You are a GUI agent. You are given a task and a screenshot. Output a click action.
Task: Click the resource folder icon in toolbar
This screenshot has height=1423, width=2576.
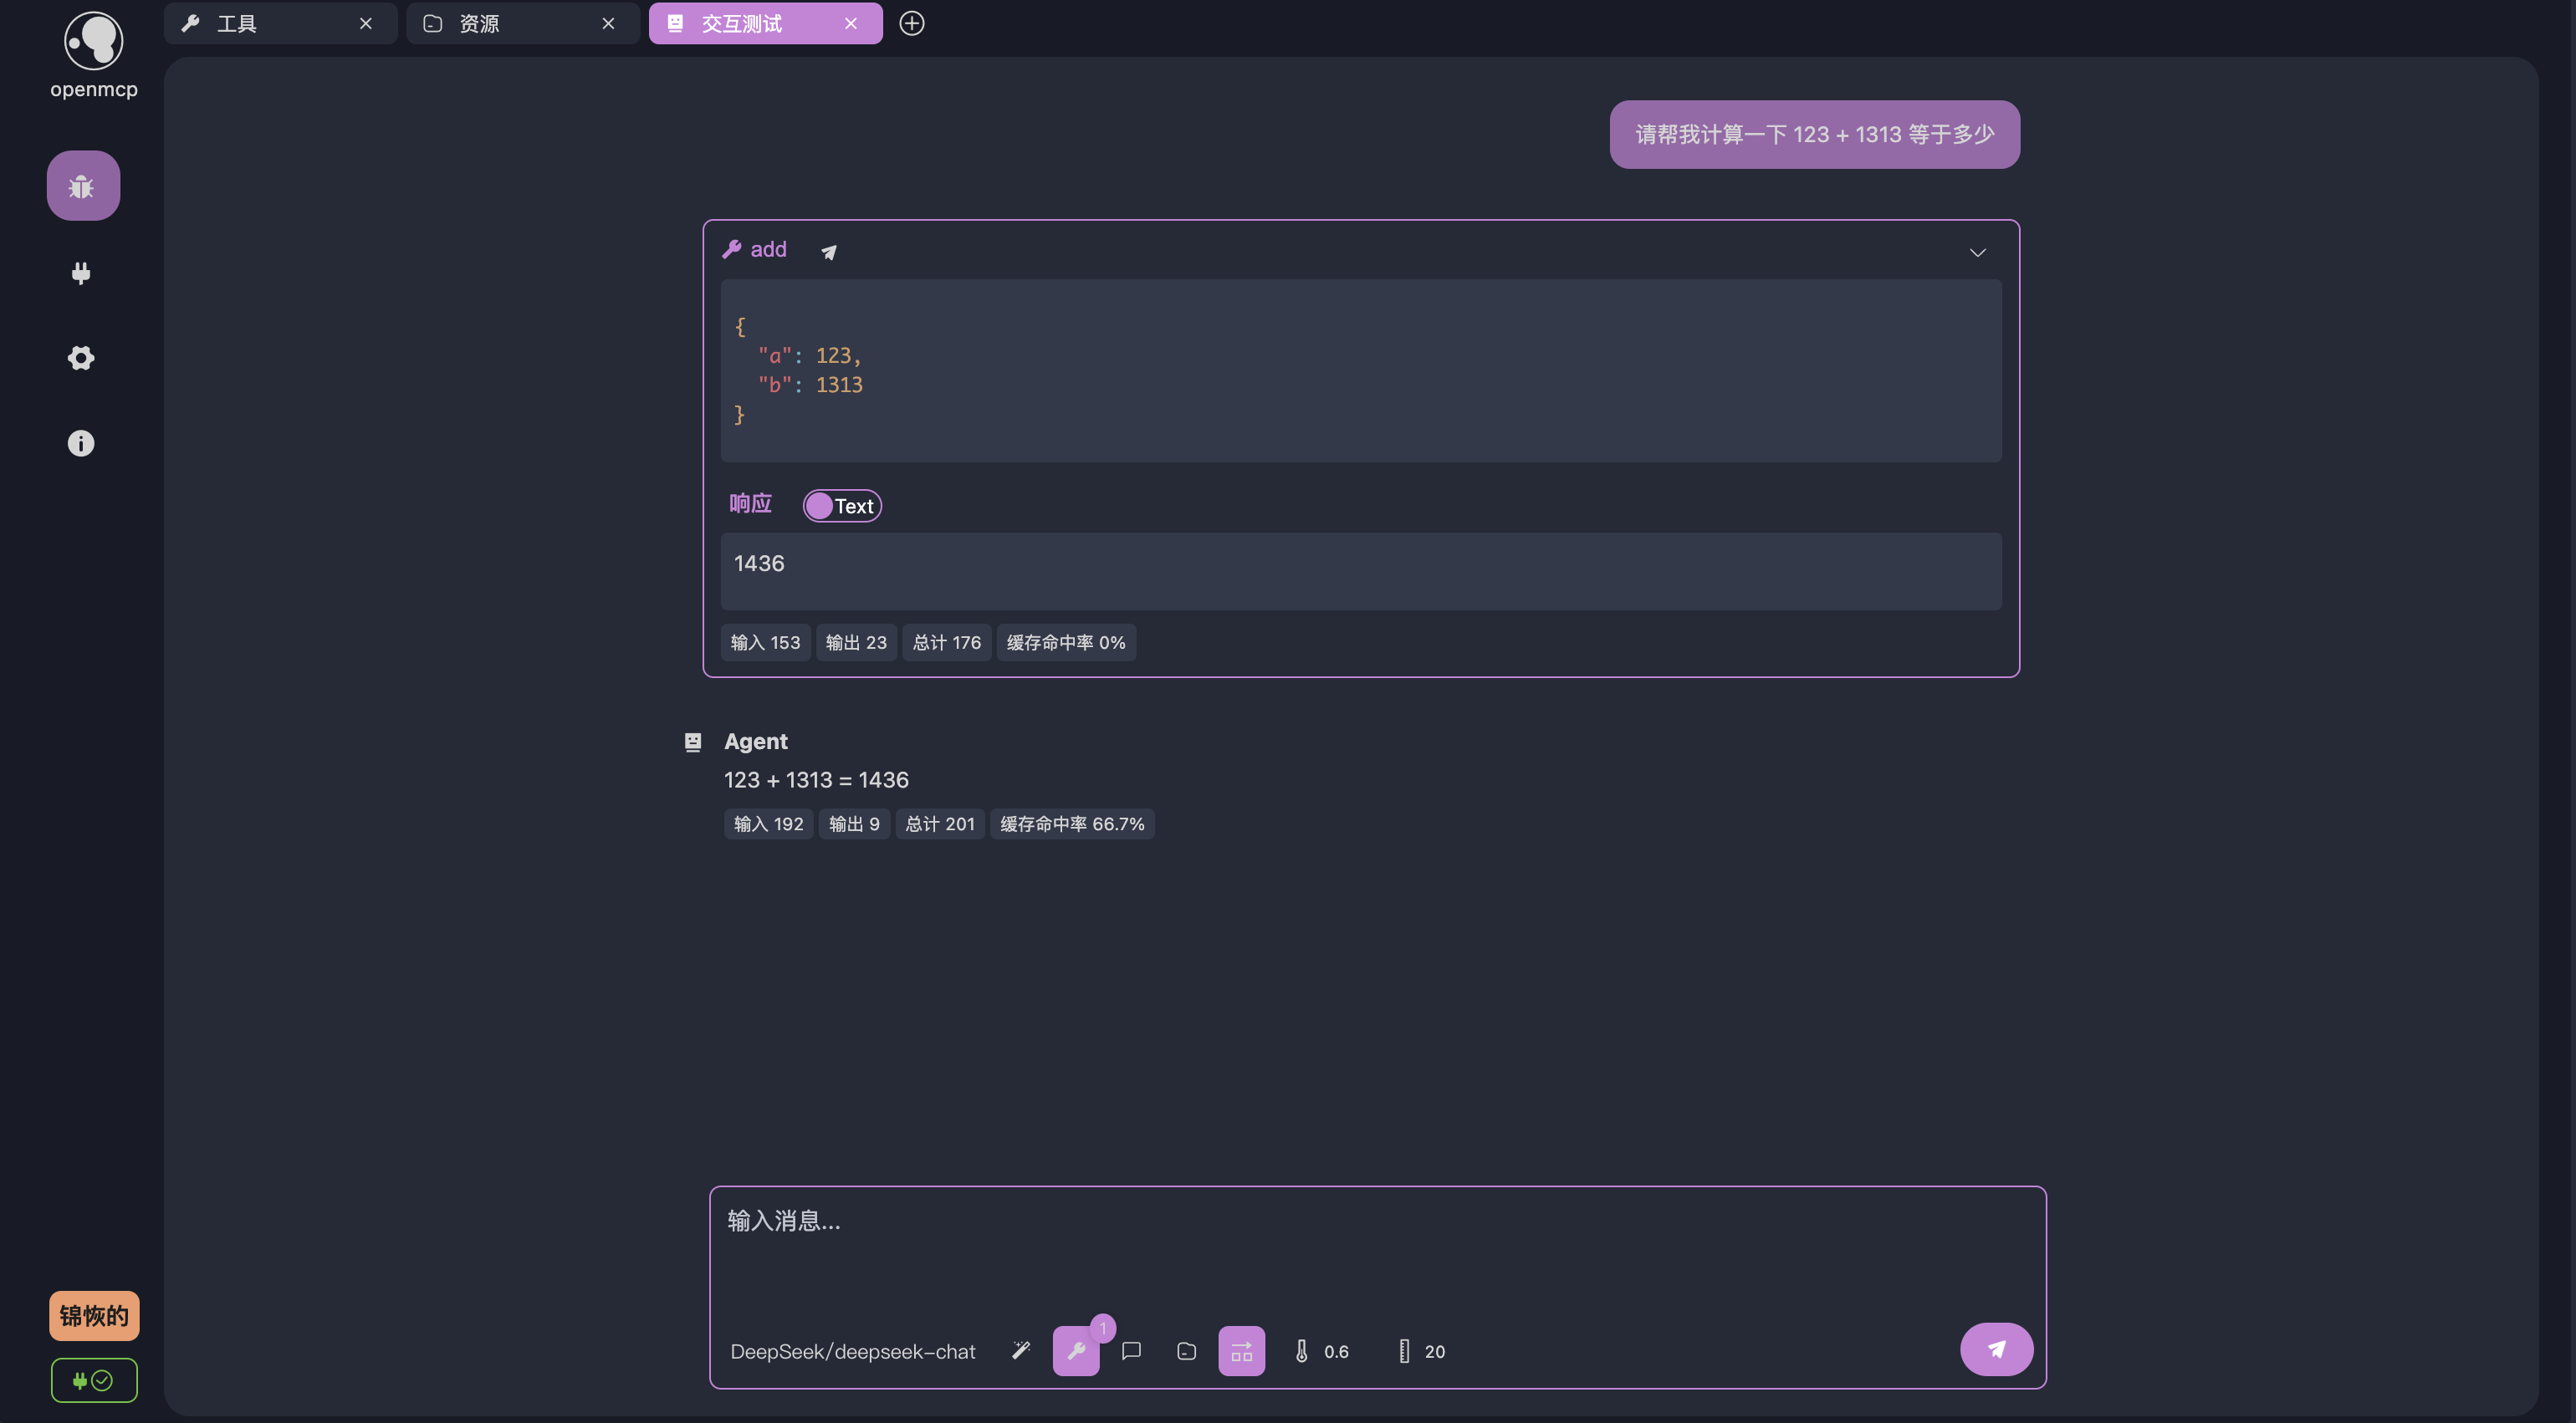1186,1351
